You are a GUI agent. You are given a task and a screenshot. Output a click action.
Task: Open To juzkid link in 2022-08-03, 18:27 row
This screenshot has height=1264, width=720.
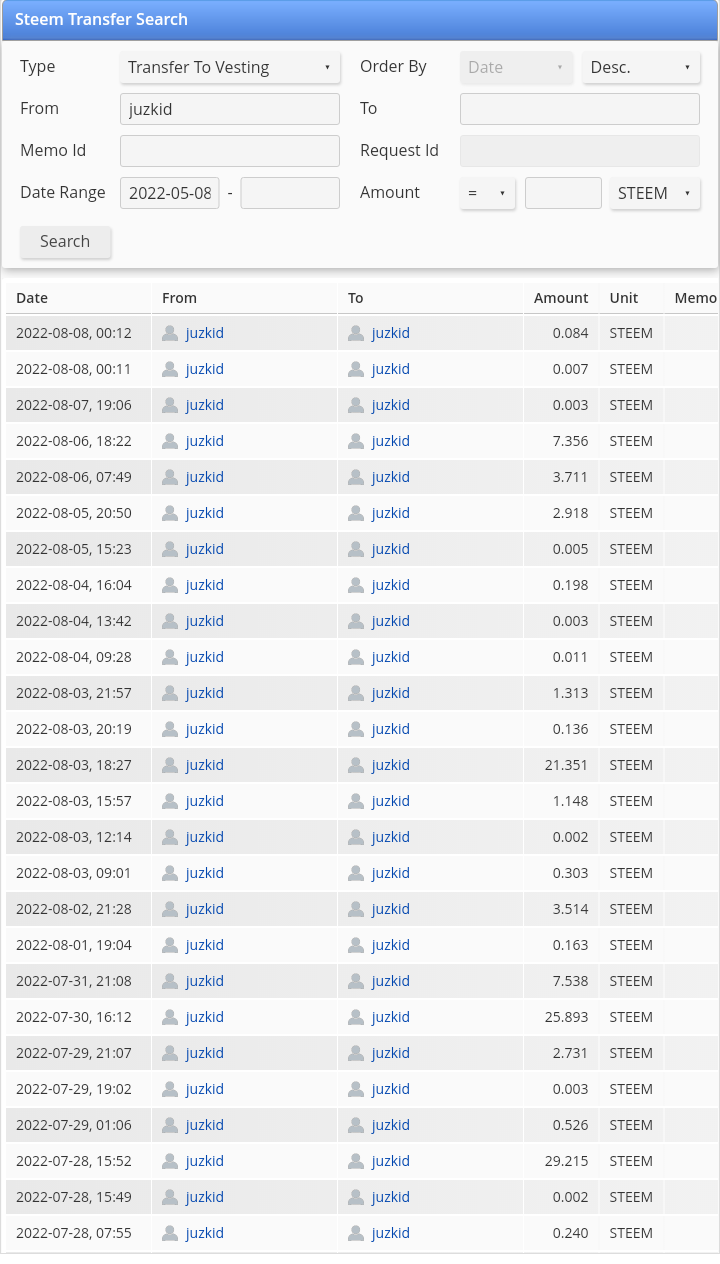pos(391,765)
